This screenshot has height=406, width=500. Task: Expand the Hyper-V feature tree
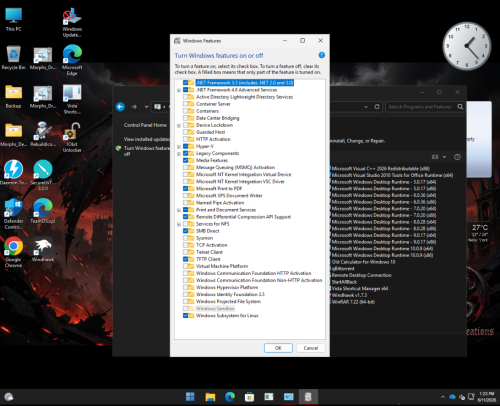click(179, 146)
